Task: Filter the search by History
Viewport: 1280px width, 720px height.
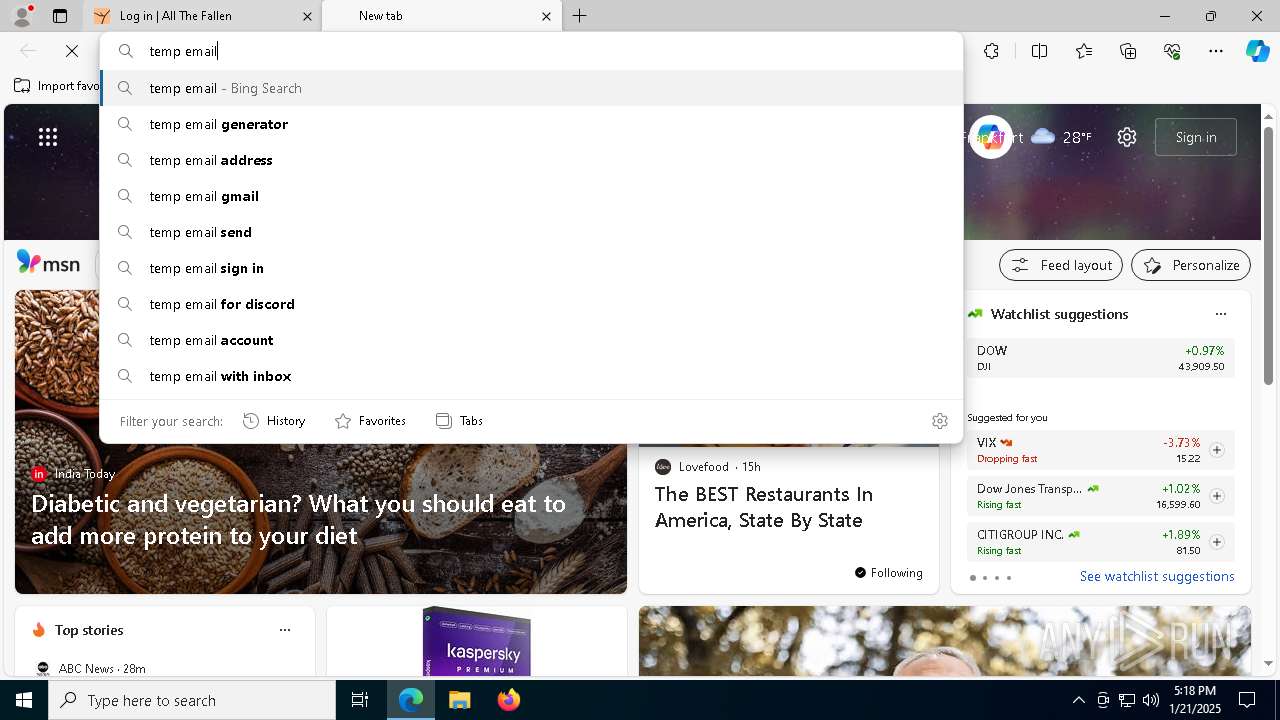Action: pyautogui.click(x=274, y=421)
